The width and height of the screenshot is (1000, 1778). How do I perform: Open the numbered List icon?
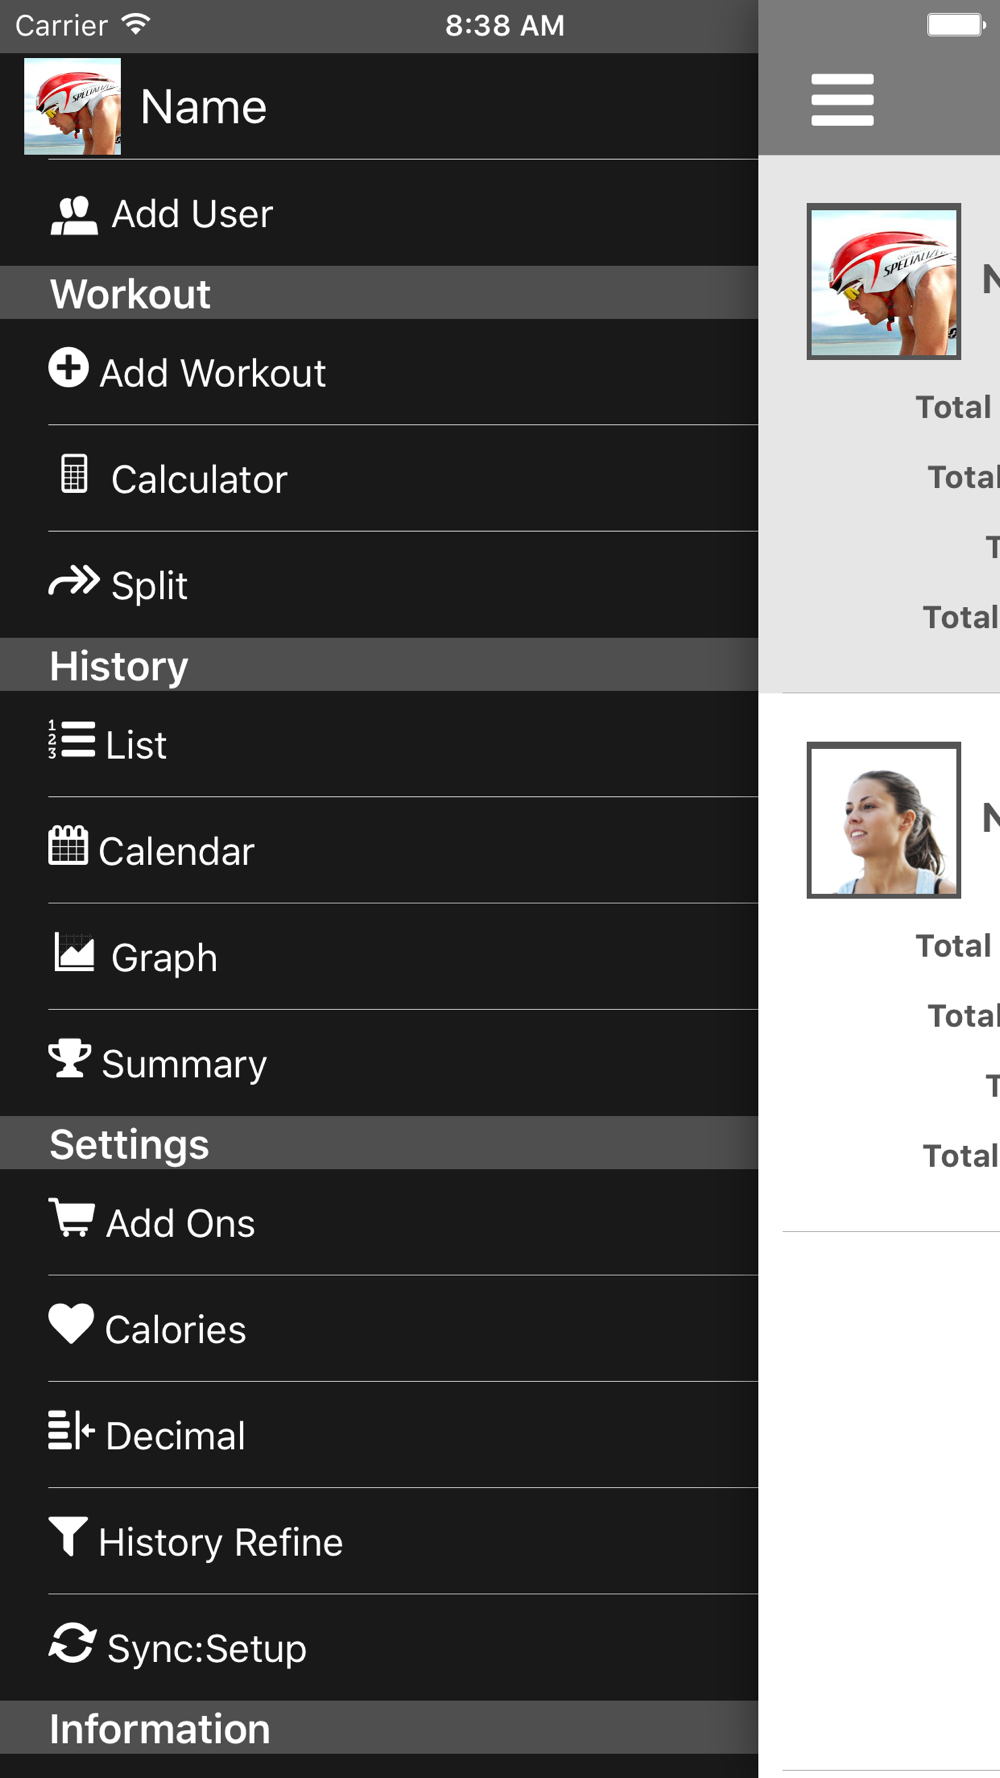(72, 740)
